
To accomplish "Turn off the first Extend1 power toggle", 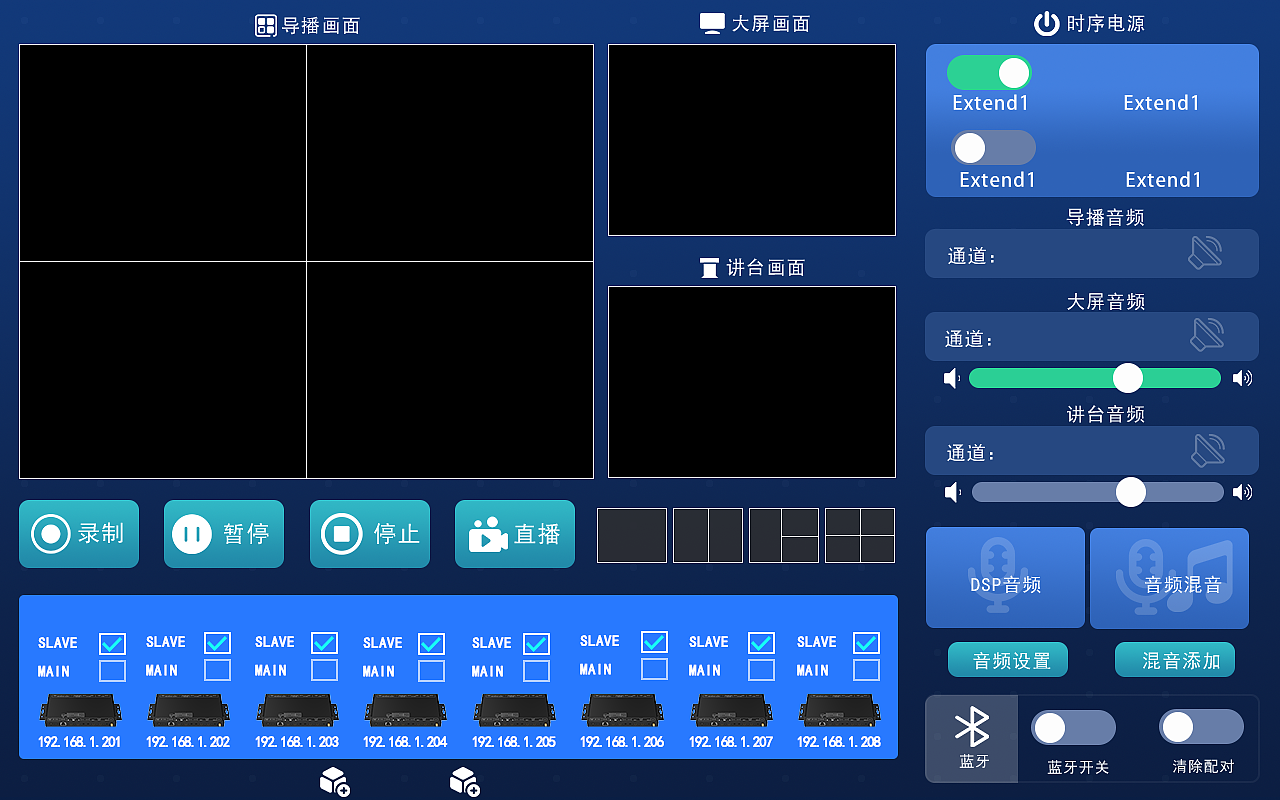I will (x=989, y=72).
